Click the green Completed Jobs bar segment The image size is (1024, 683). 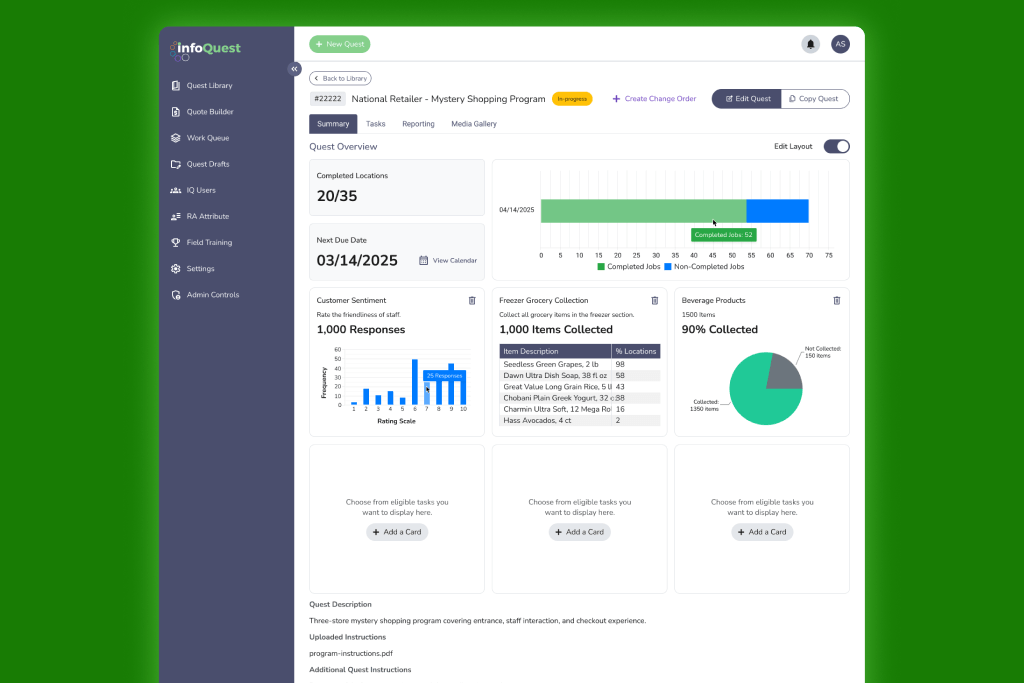(x=643, y=211)
